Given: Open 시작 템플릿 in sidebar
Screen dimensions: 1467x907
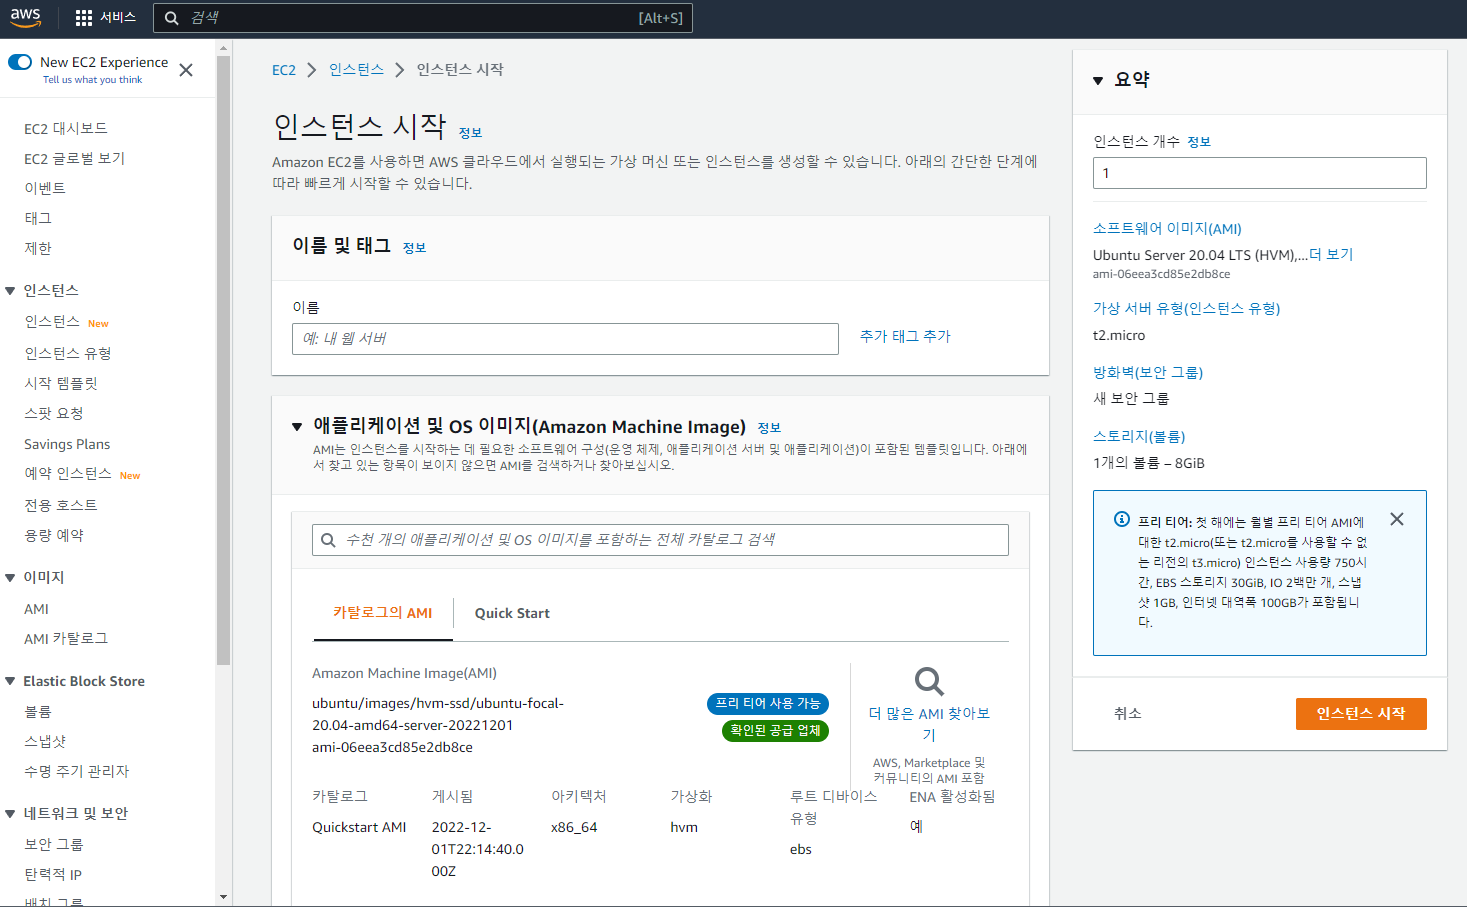Looking at the screenshot, I should pos(61,384).
